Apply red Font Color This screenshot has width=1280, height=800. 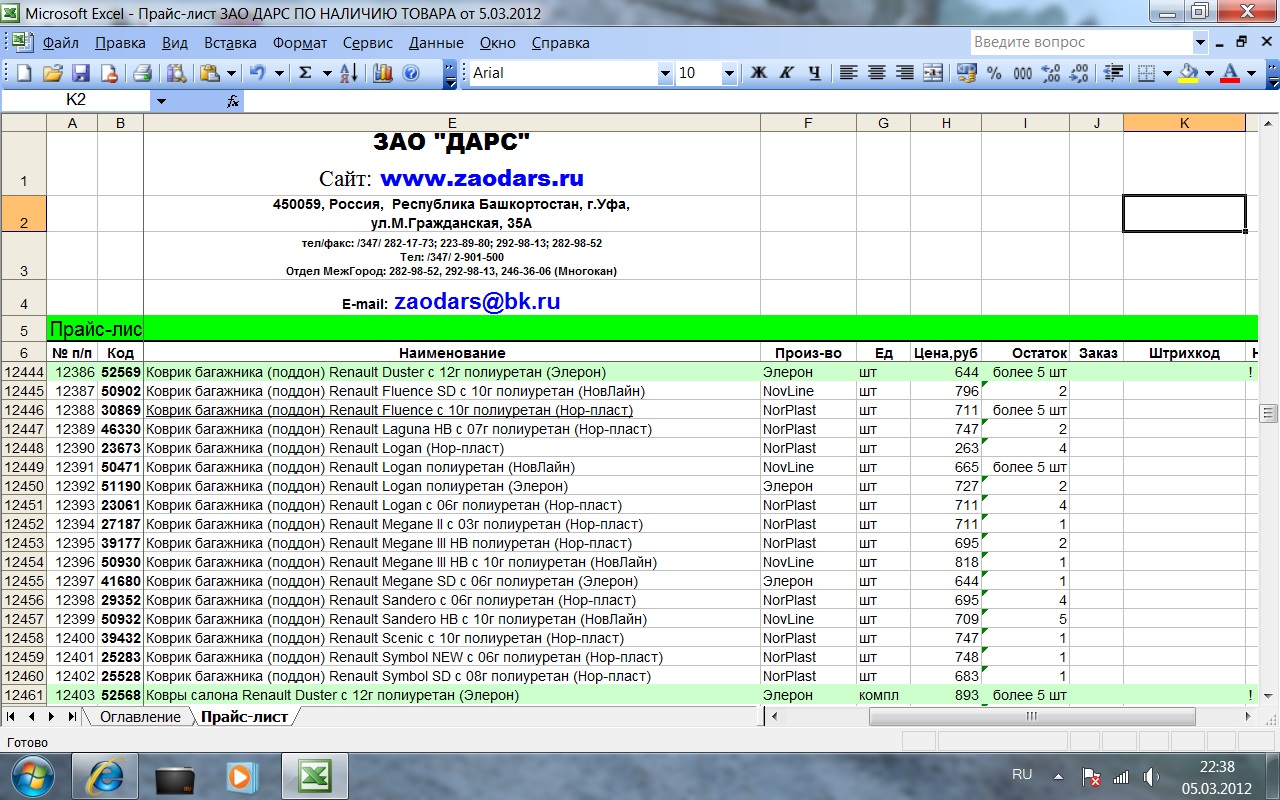1230,73
